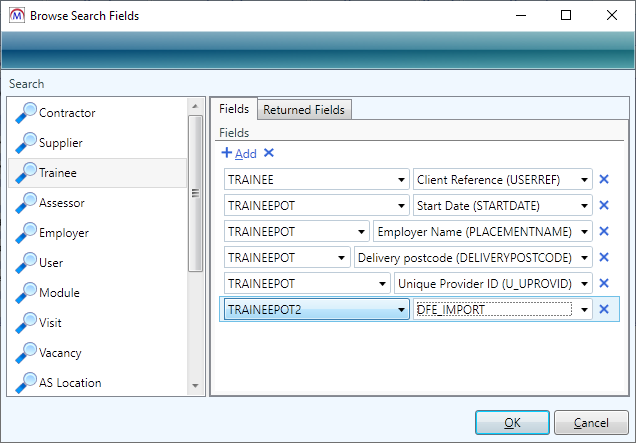Viewport: 636px width, 443px height.
Task: Click the OK button
Action: 511,422
